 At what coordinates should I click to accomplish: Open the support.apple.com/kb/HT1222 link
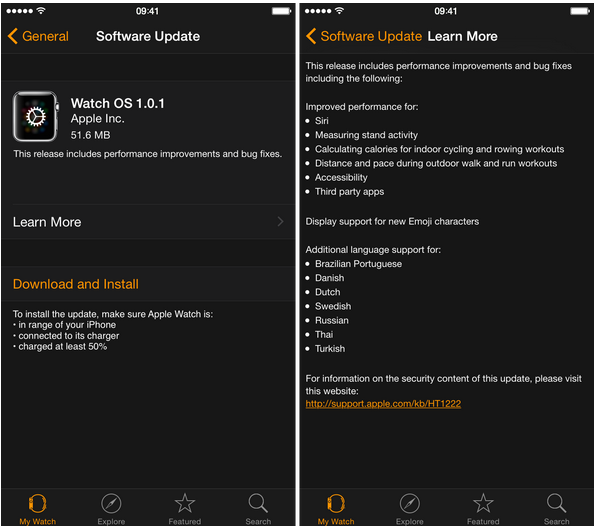point(383,404)
